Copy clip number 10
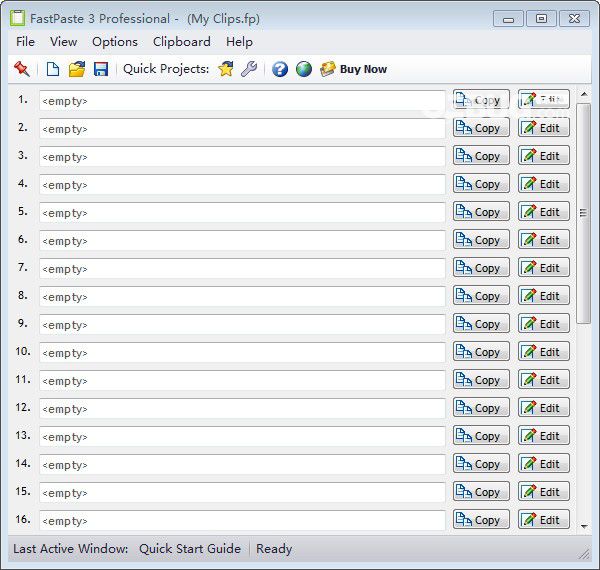 481,351
